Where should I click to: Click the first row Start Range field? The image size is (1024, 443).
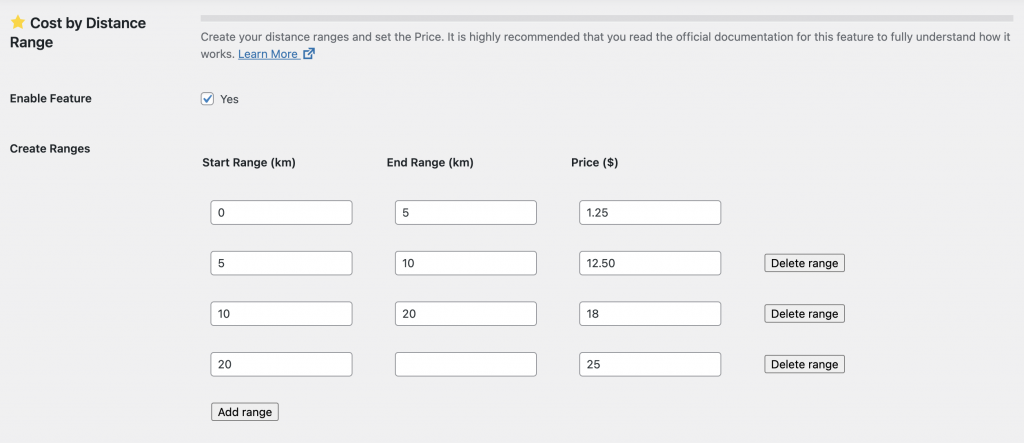coord(281,212)
